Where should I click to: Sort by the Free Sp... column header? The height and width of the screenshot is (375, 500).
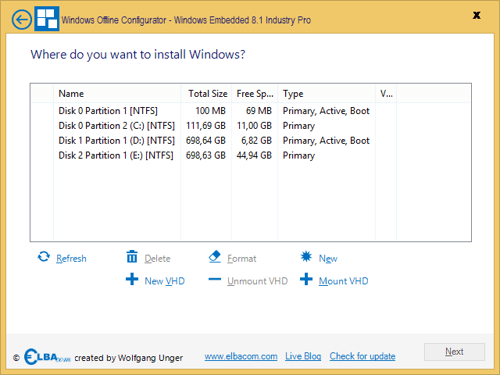255,94
